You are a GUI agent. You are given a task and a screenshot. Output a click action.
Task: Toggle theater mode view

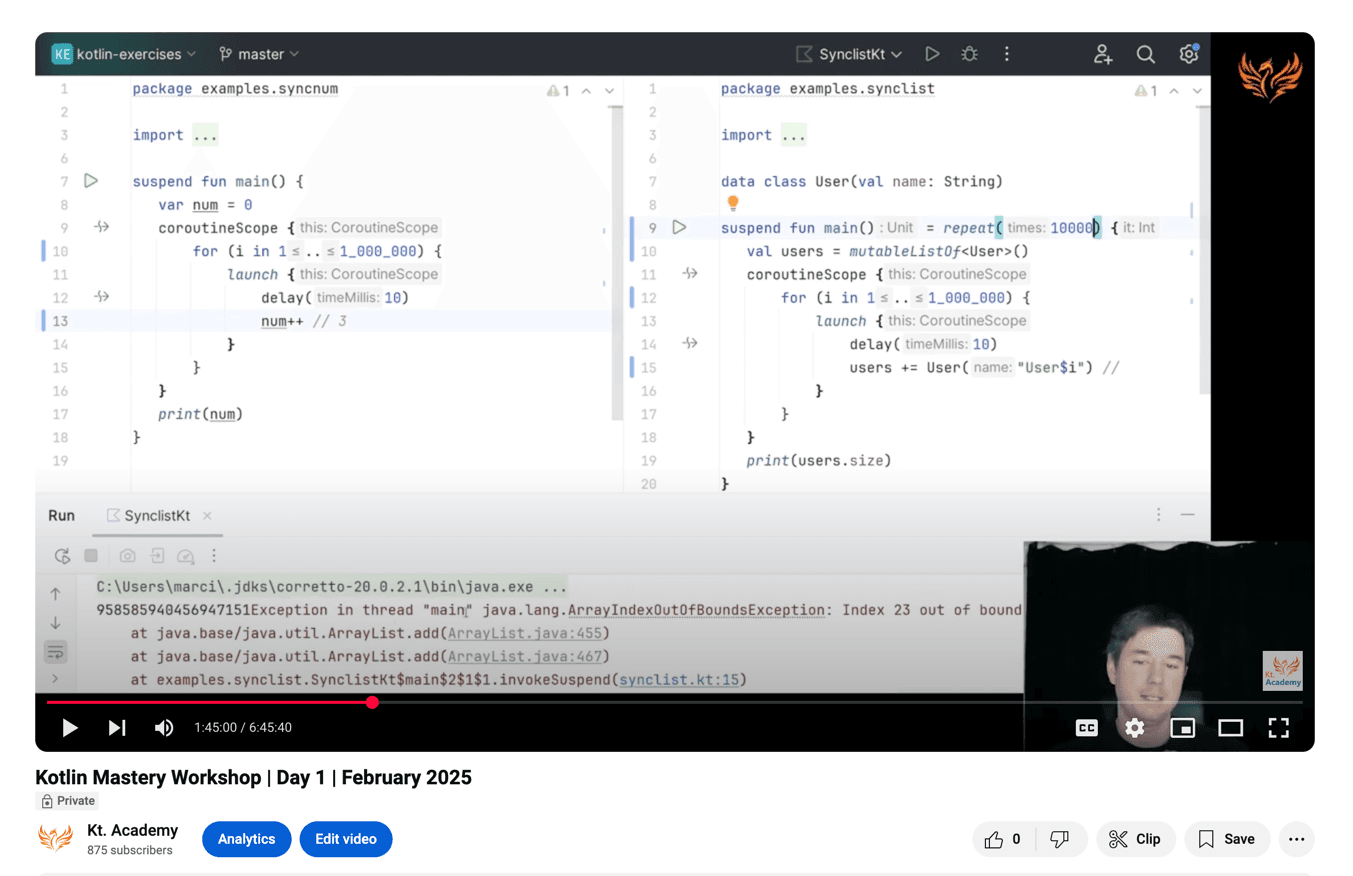coord(1230,728)
